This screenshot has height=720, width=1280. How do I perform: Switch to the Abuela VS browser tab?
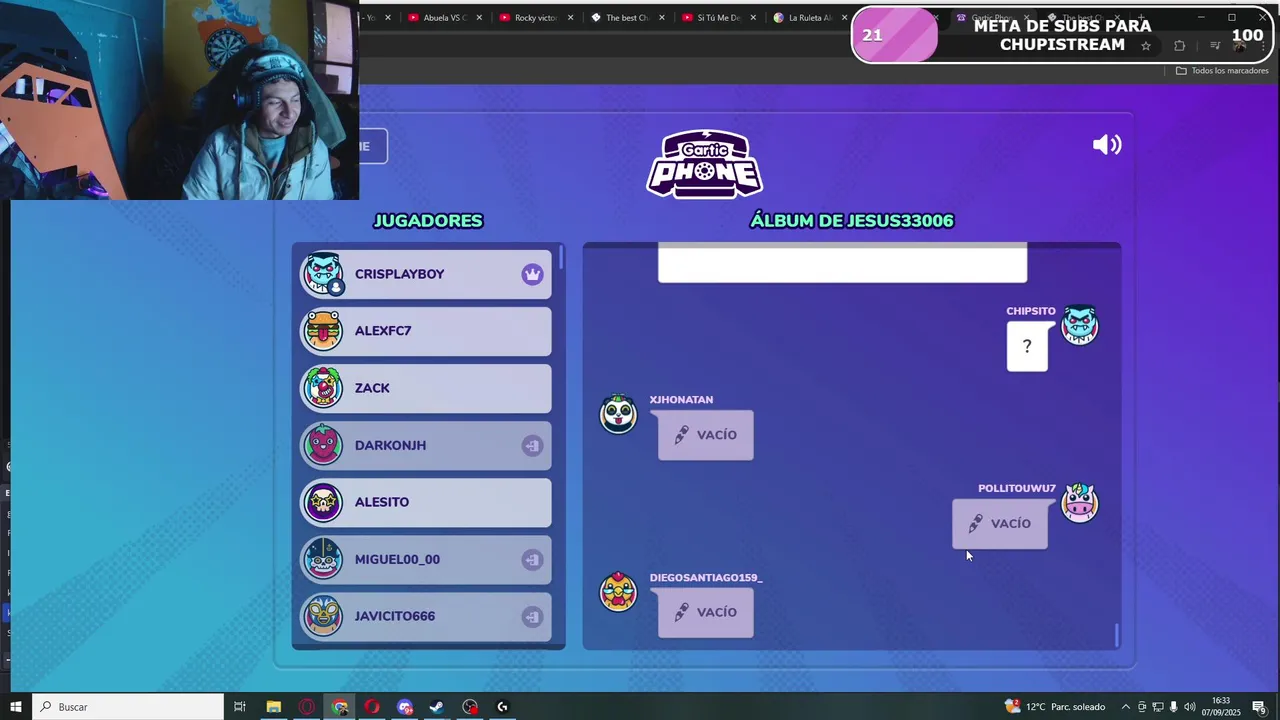[x=445, y=17]
